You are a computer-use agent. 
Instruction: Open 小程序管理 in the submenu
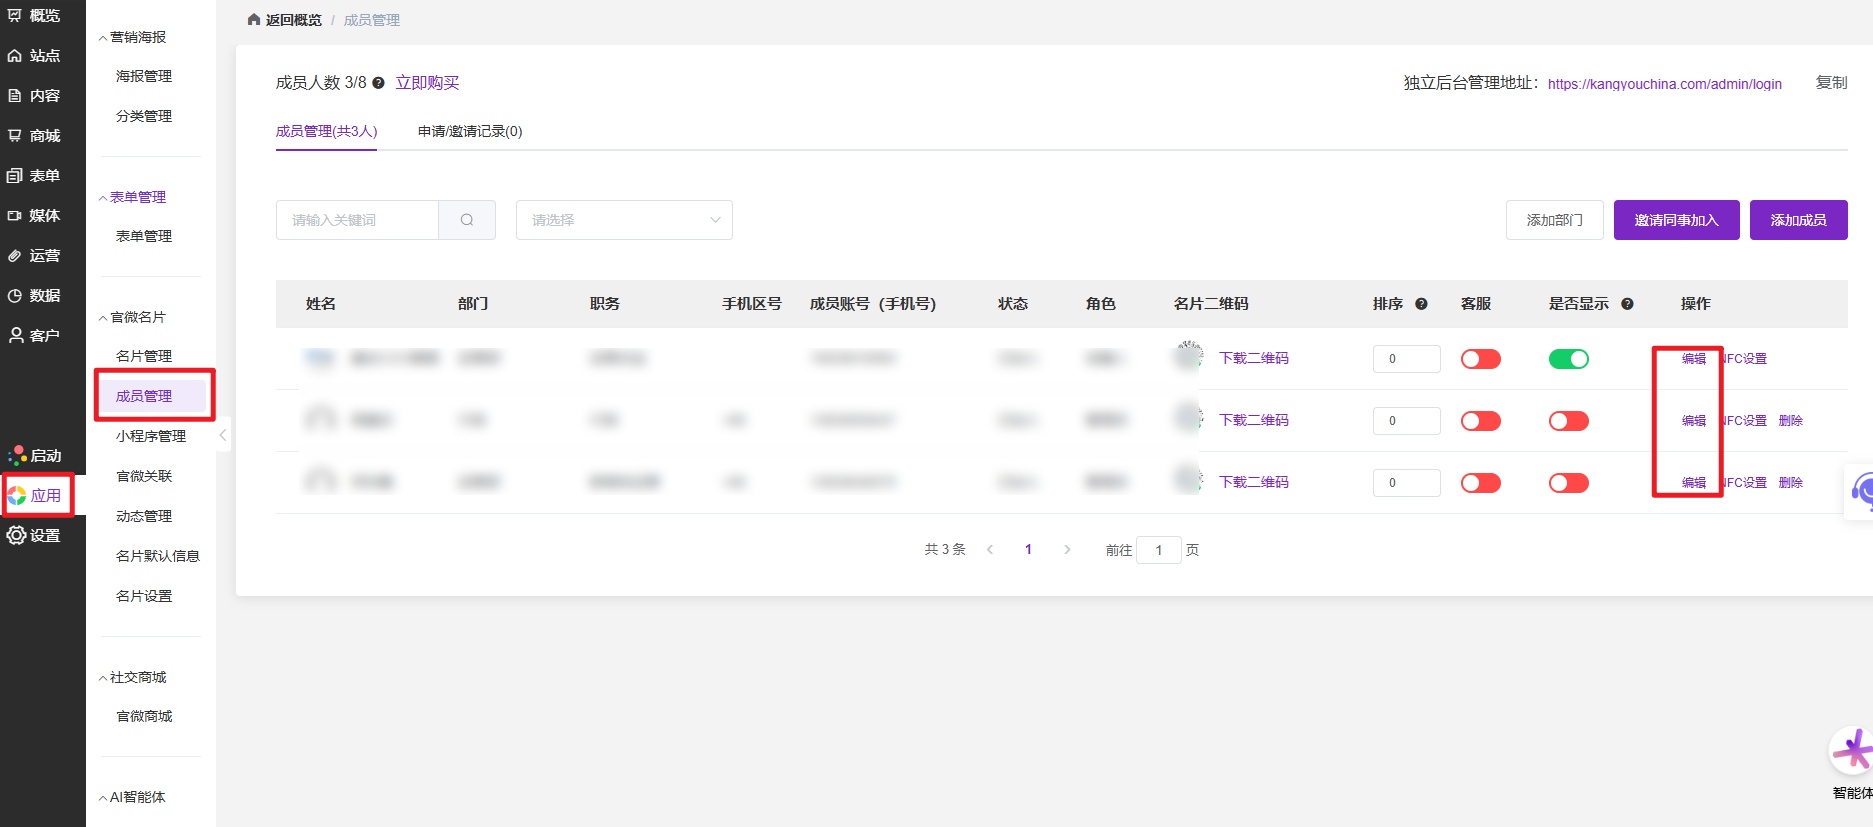tap(151, 436)
